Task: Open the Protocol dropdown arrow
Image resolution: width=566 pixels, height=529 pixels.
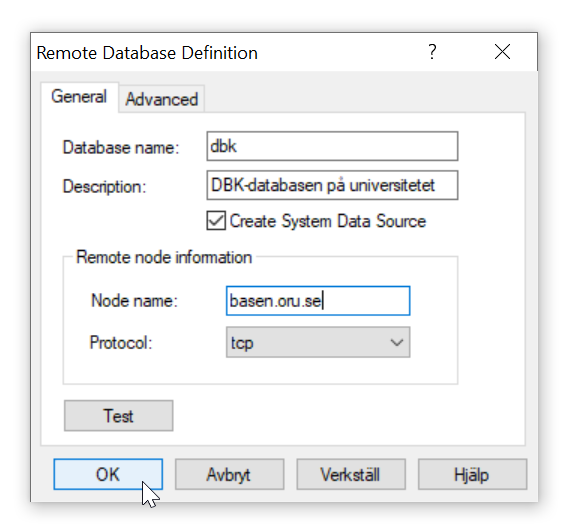Action: click(x=397, y=342)
